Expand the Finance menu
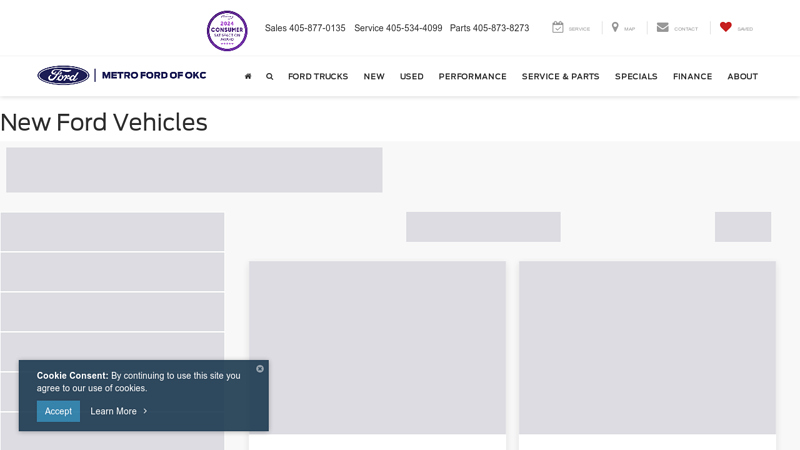This screenshot has width=800, height=450. pos(692,76)
